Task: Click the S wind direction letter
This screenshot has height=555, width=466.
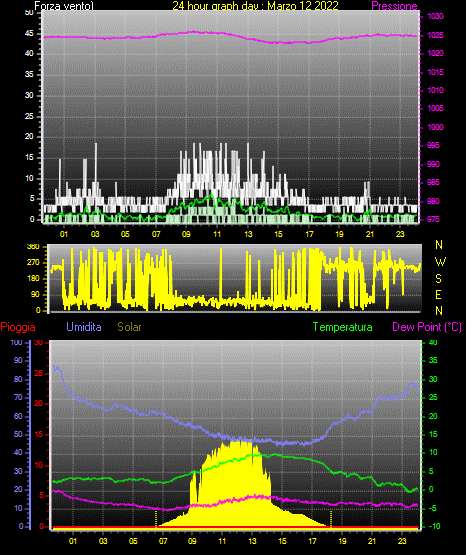Action: (438, 279)
